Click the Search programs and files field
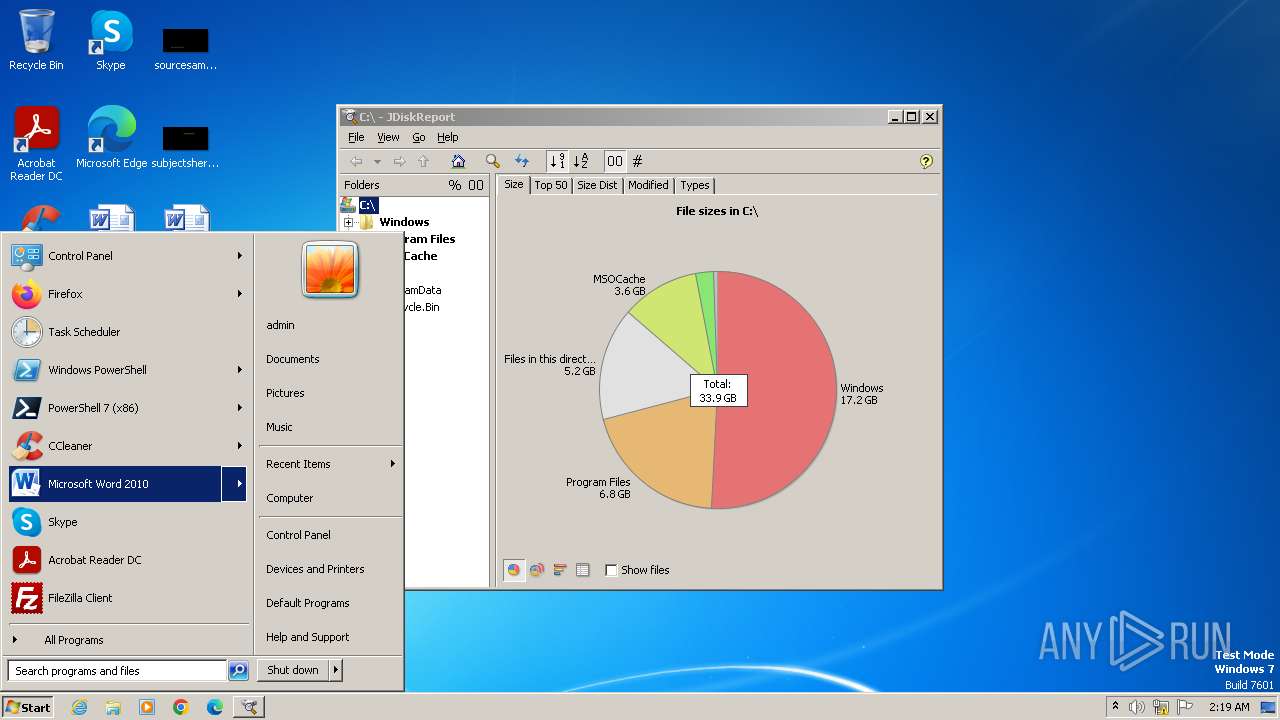The height and width of the screenshot is (720, 1280). (x=116, y=671)
